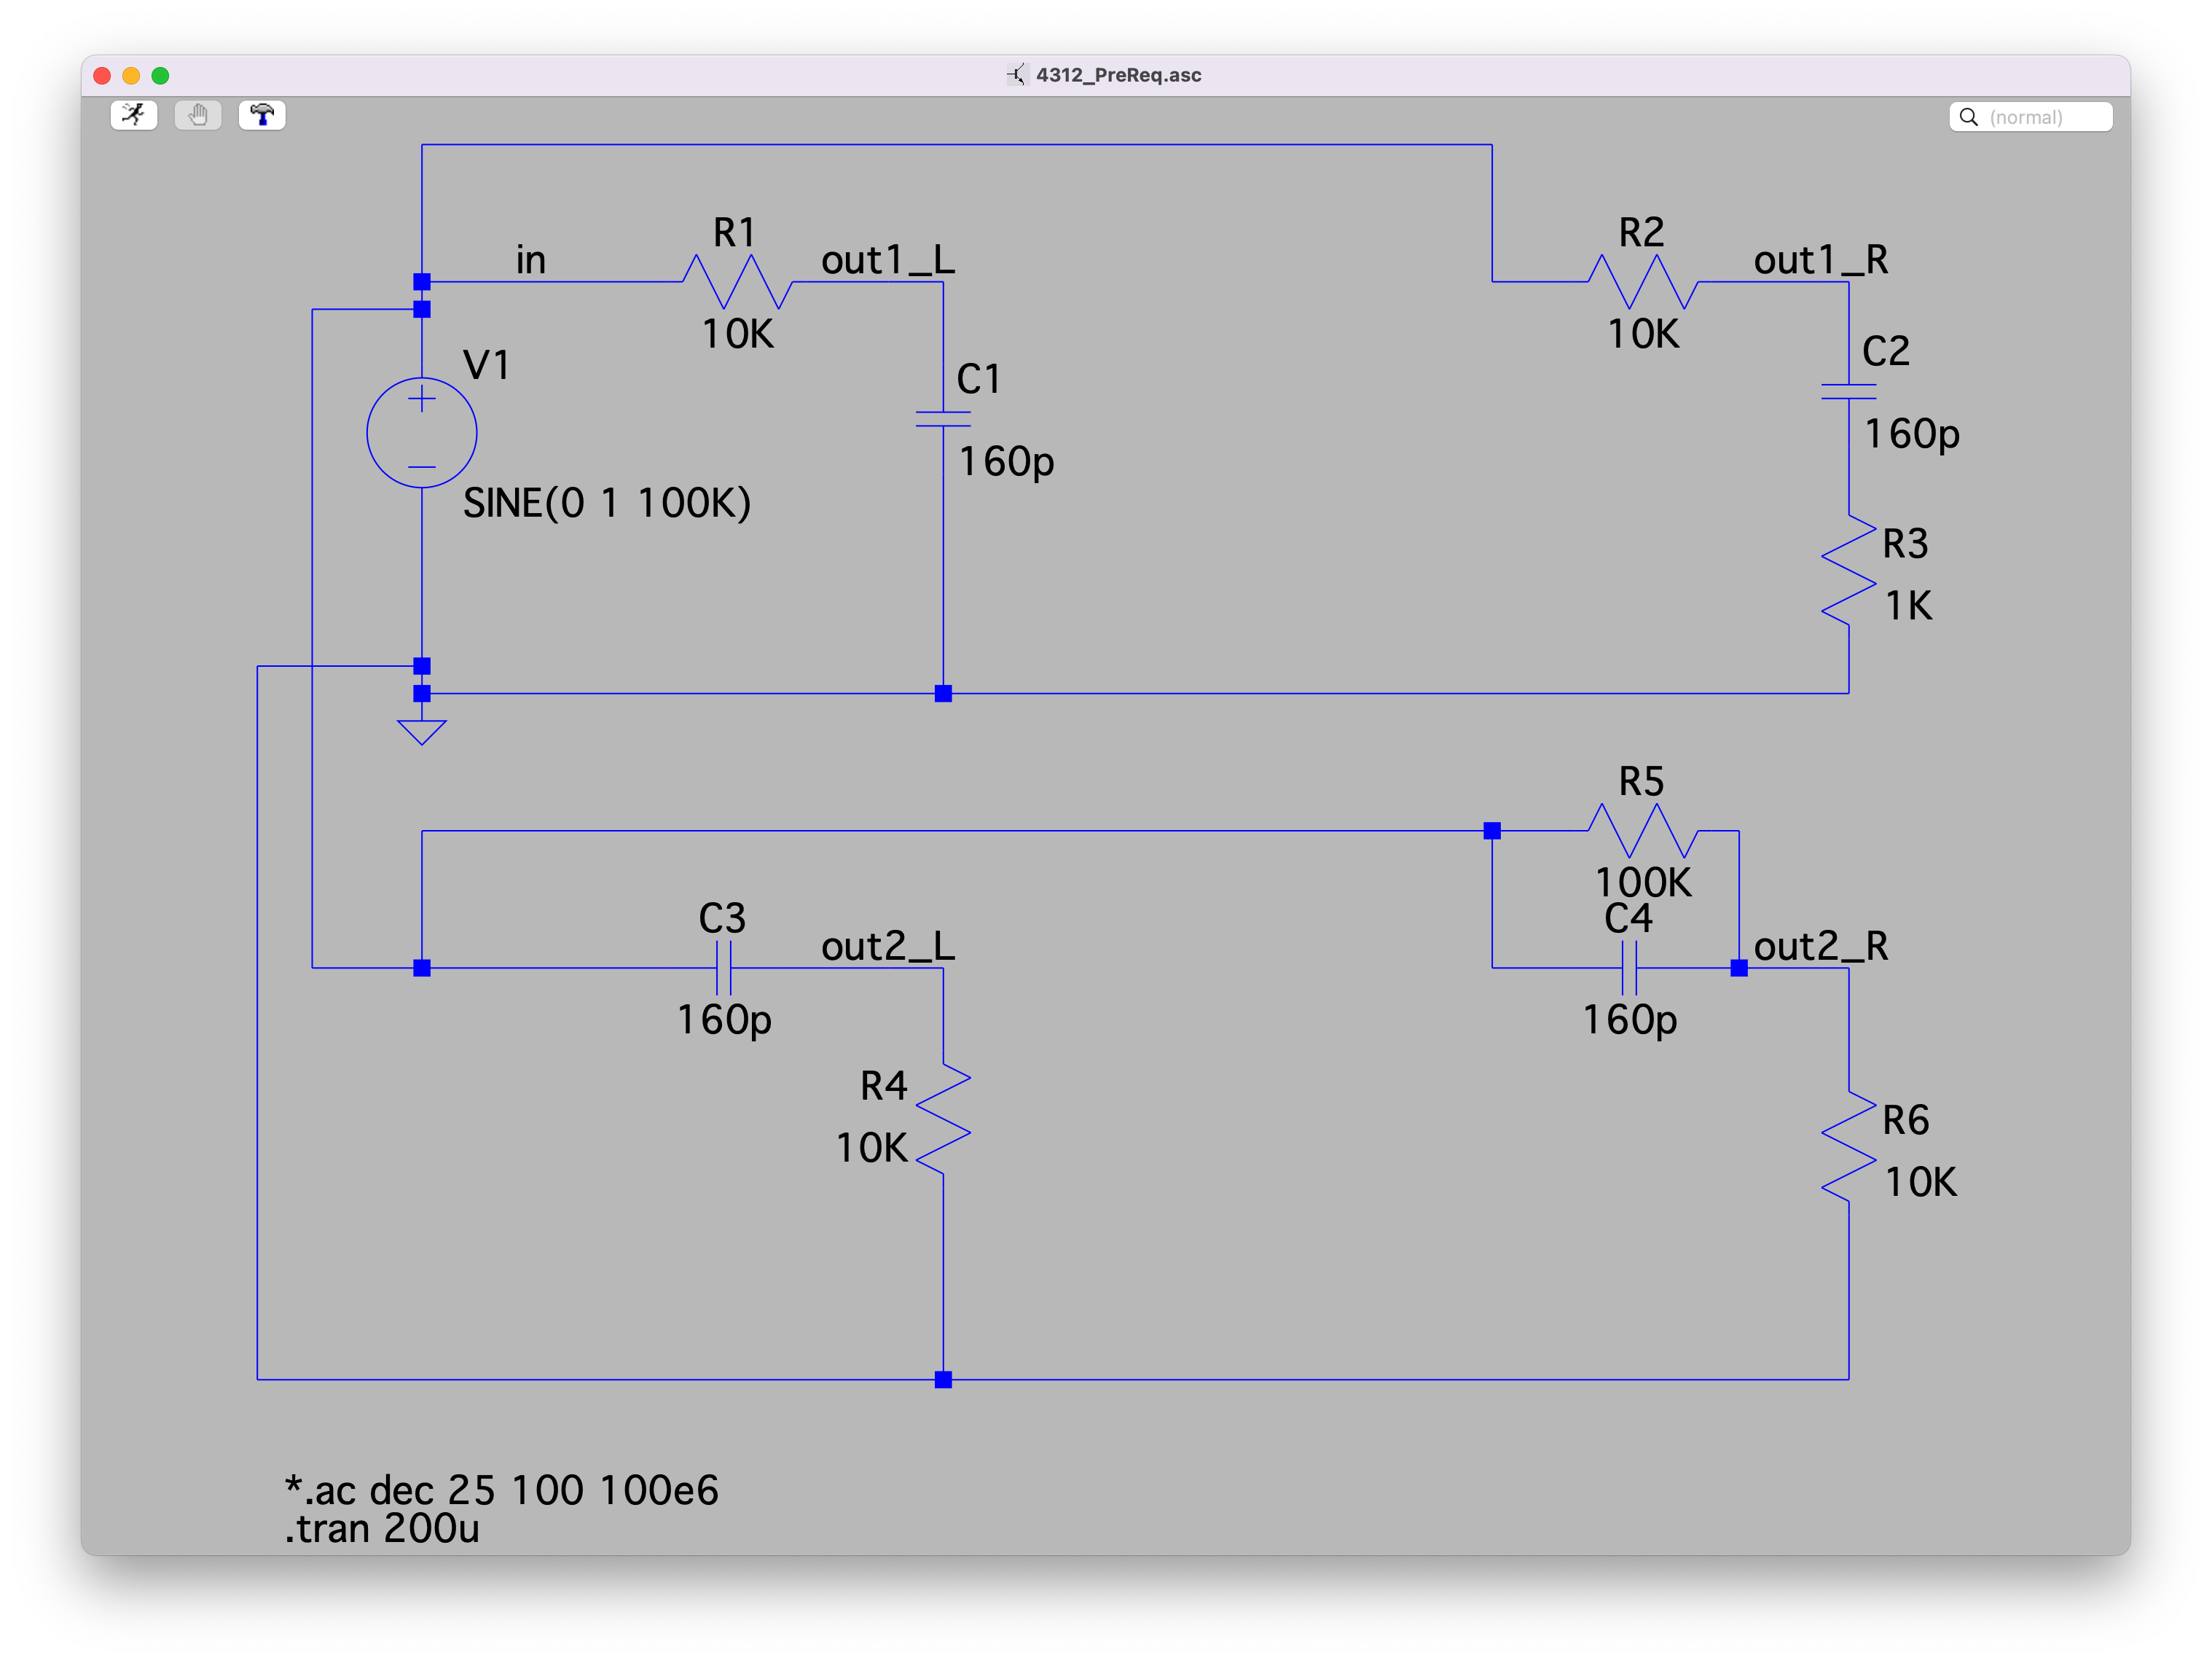2212x1663 pixels.
Task: Click the 160p value under C3
Action: tap(725, 1021)
